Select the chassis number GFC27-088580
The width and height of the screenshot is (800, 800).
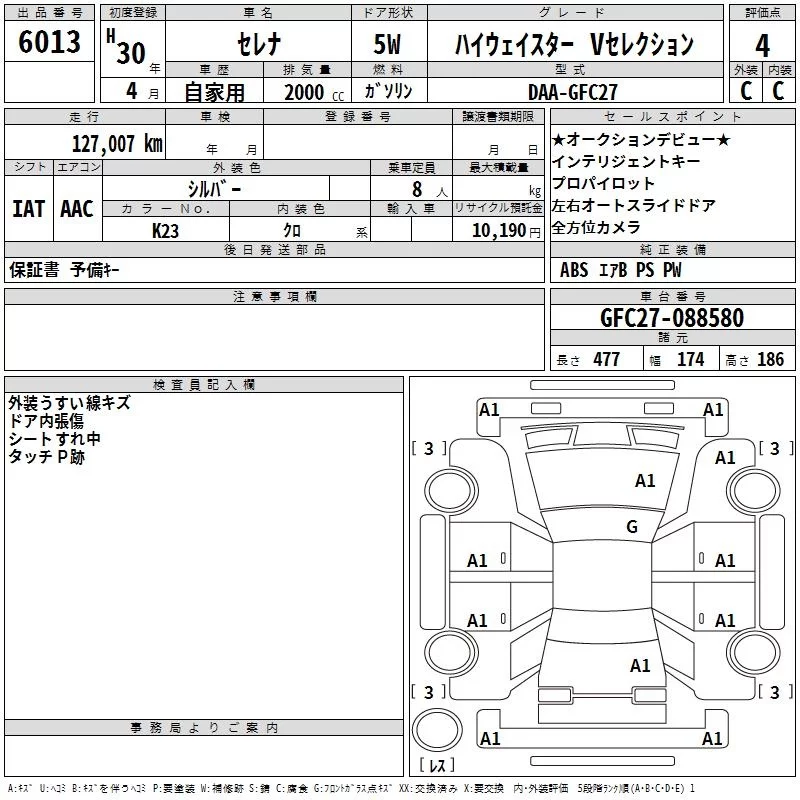coord(672,317)
